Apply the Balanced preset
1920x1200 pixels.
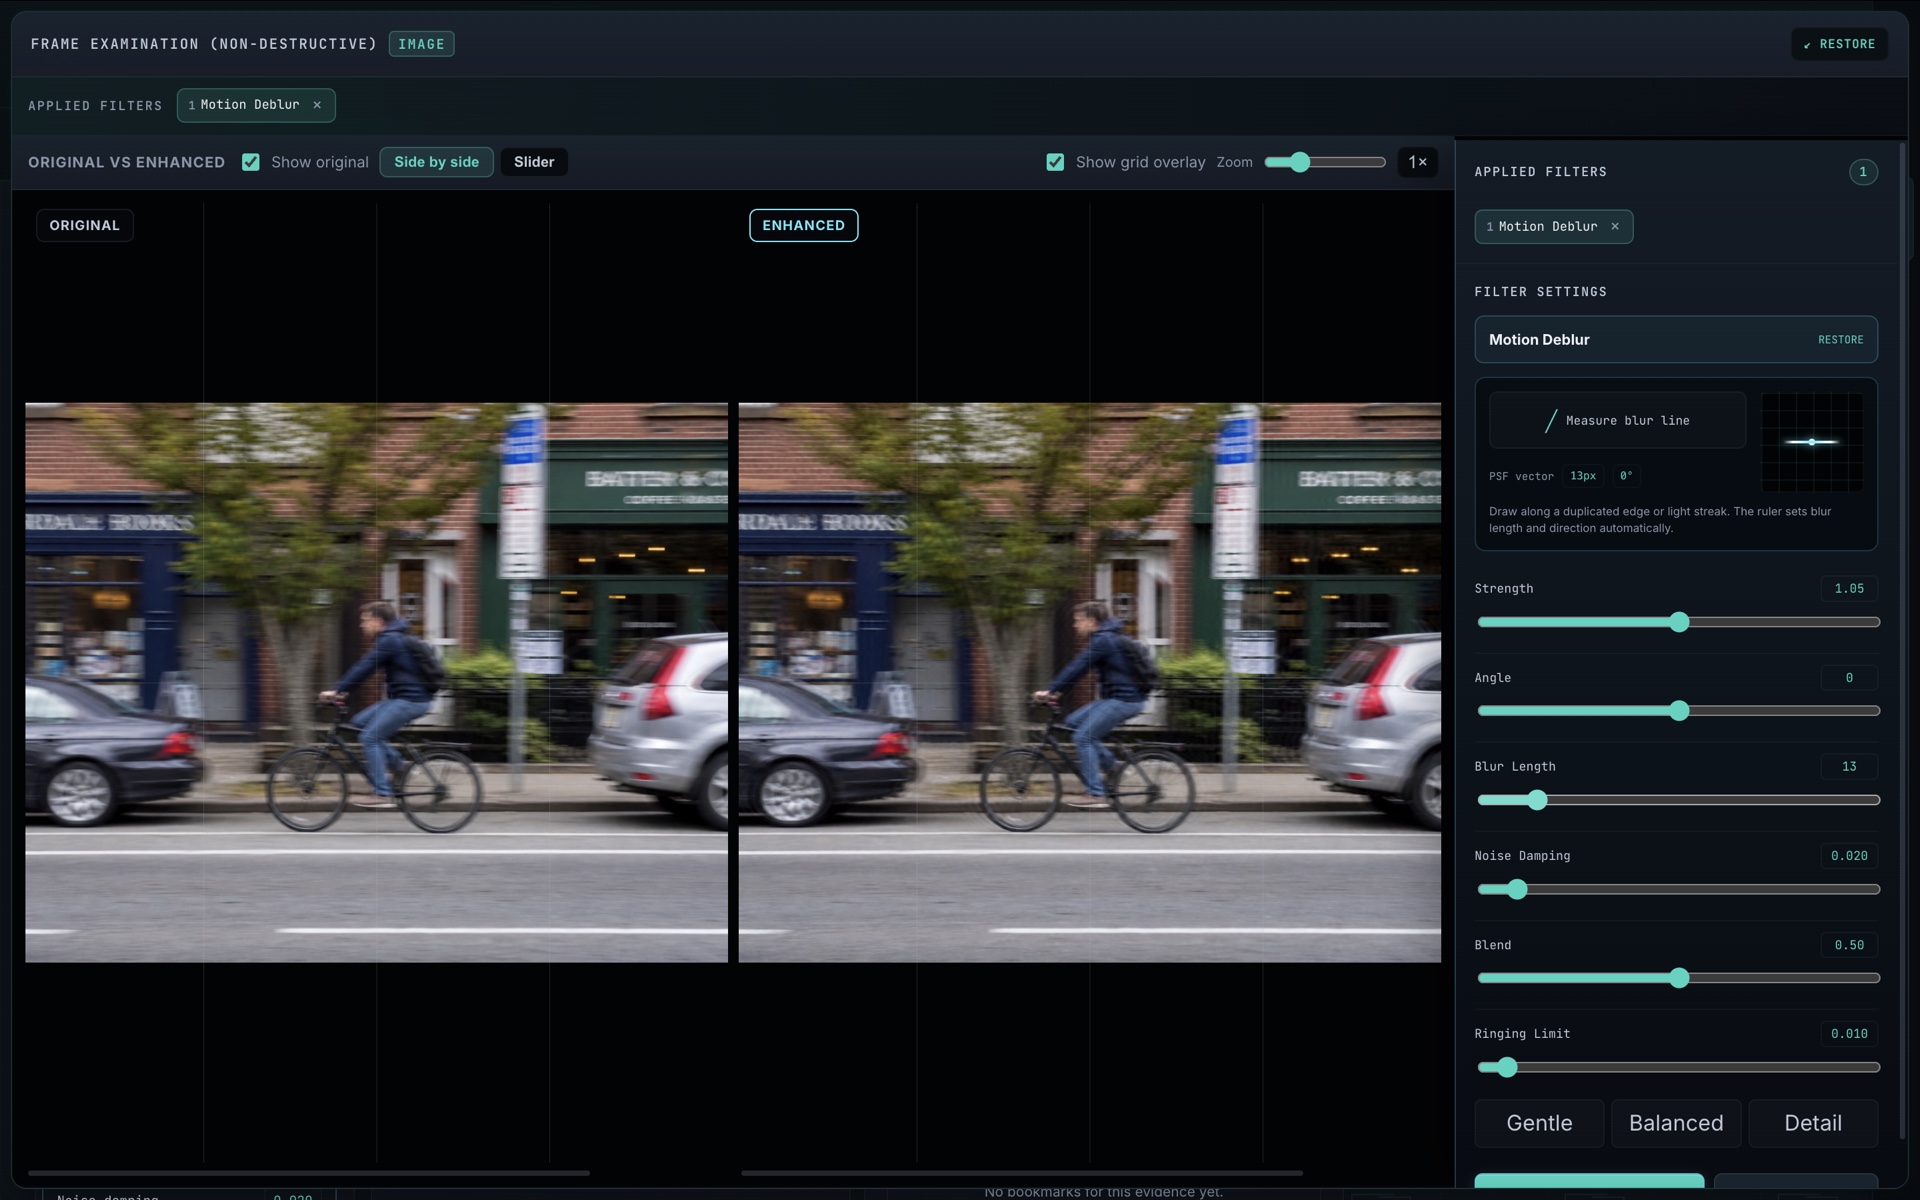coord(1676,1123)
